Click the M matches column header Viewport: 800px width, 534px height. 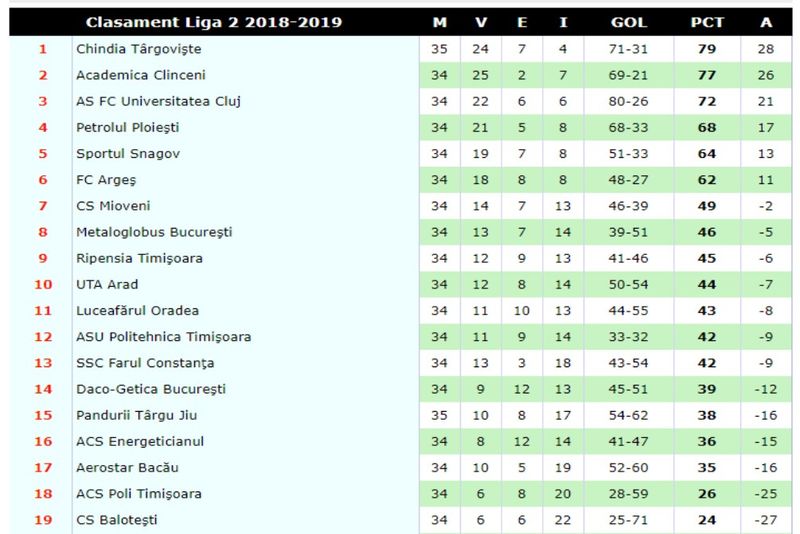pos(440,22)
